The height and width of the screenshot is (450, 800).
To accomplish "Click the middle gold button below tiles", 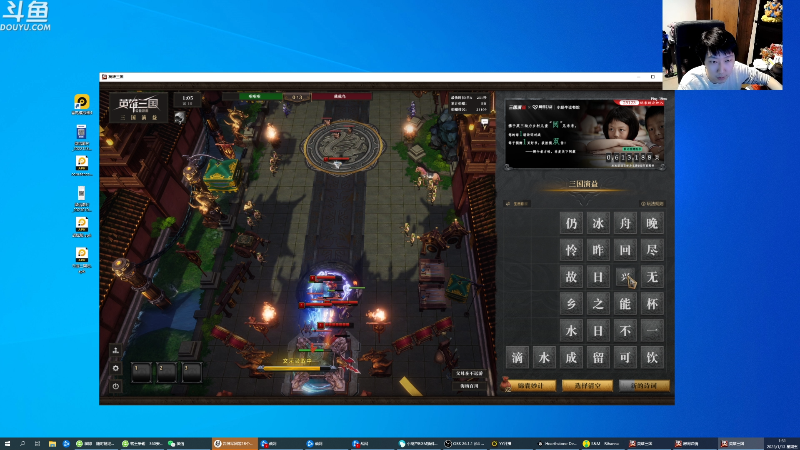I will (x=587, y=385).
